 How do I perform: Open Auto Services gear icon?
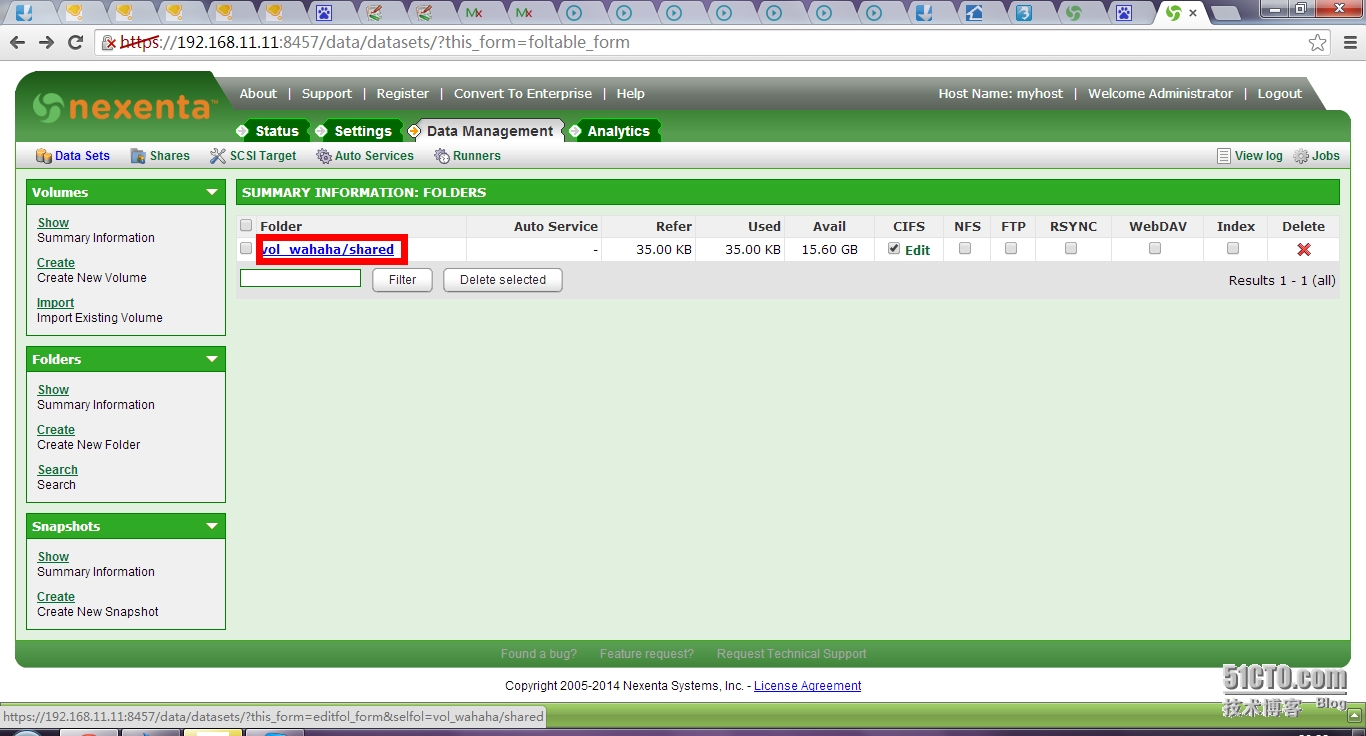[x=324, y=156]
